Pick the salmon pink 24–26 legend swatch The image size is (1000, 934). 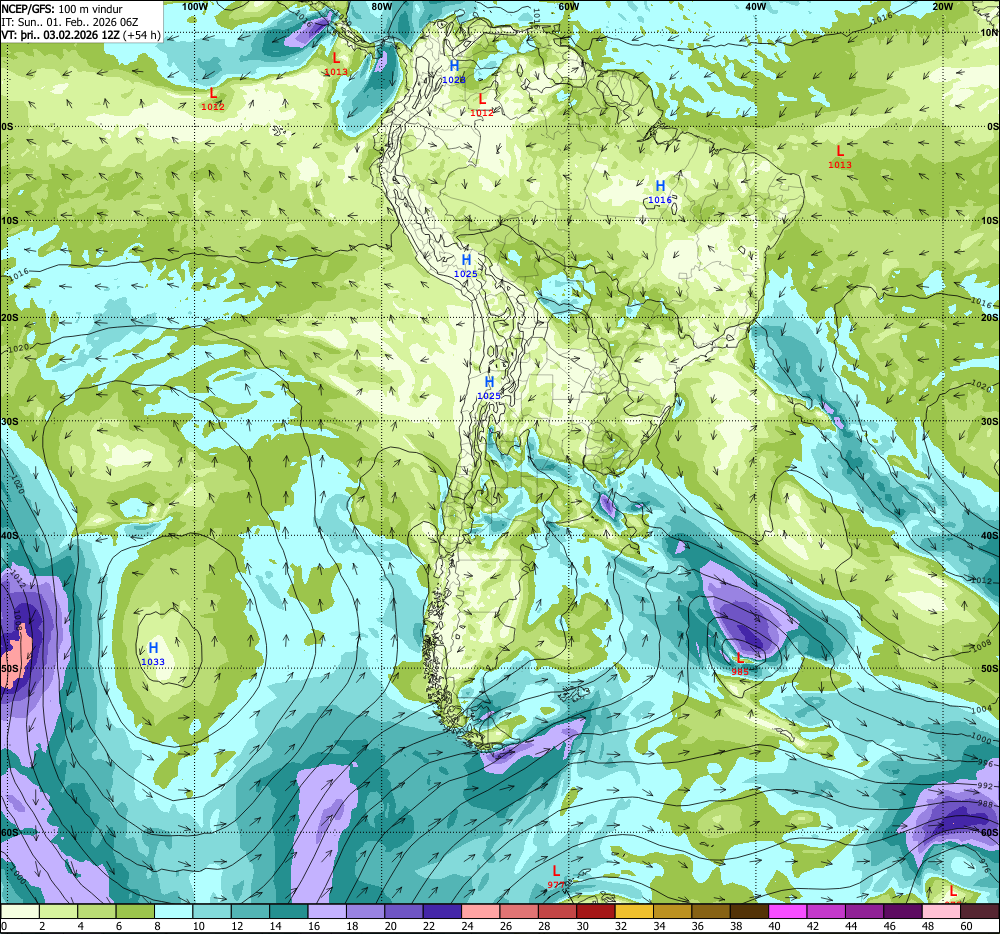pos(481,912)
